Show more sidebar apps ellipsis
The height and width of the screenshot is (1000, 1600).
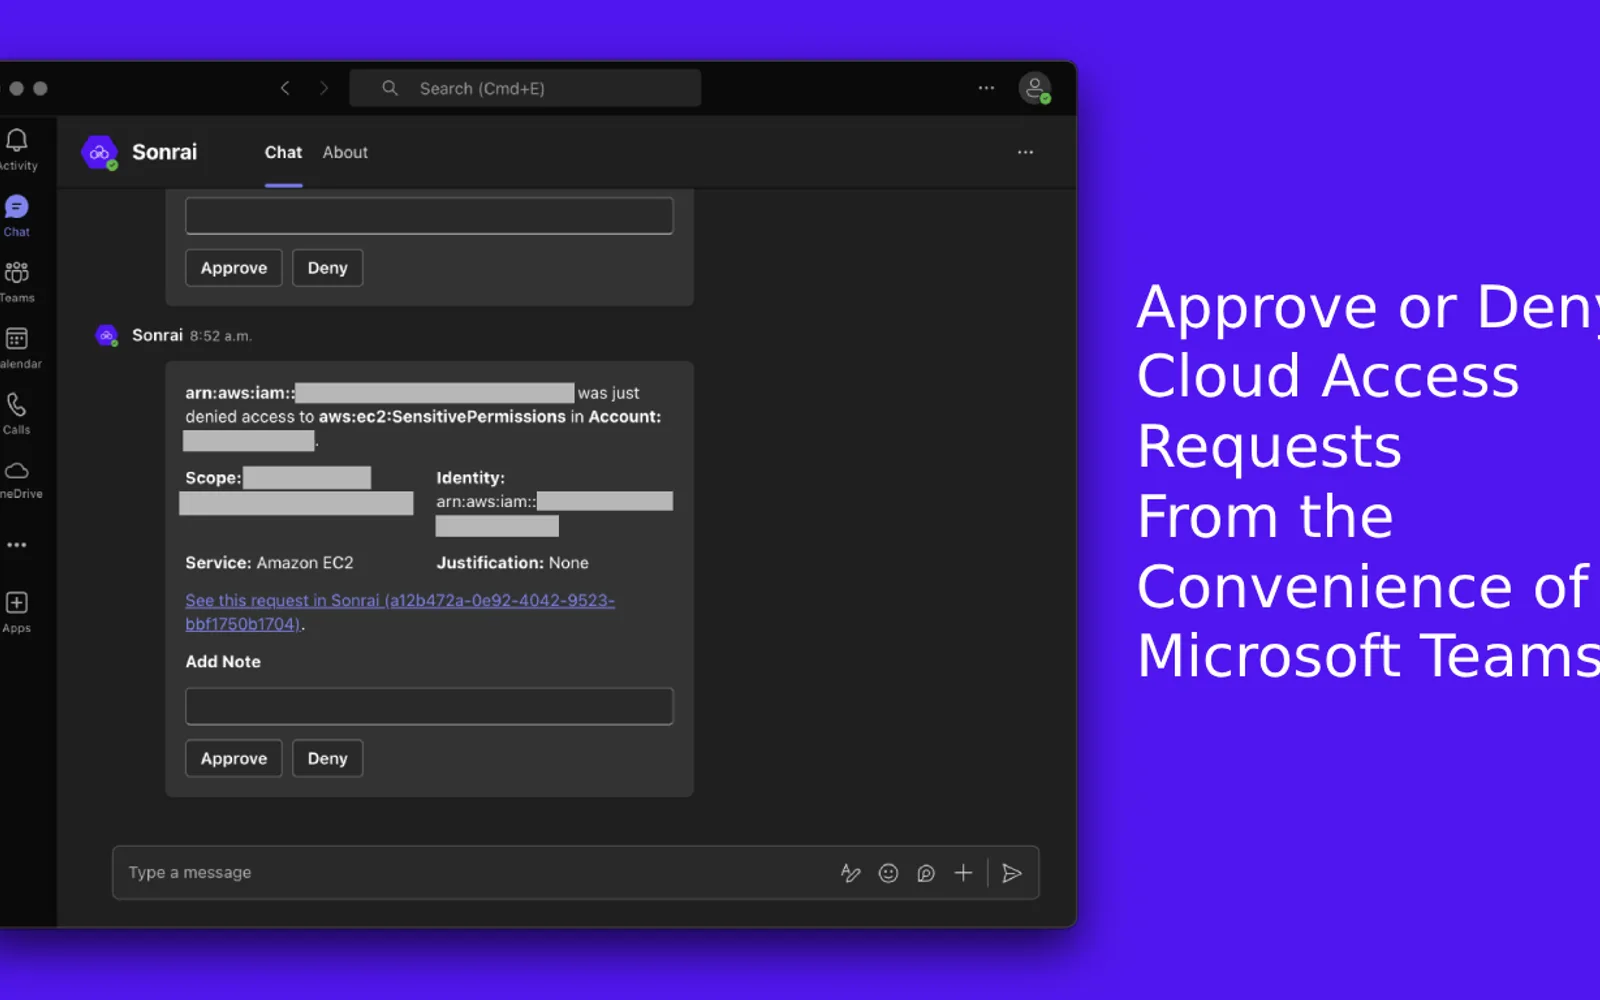17,545
